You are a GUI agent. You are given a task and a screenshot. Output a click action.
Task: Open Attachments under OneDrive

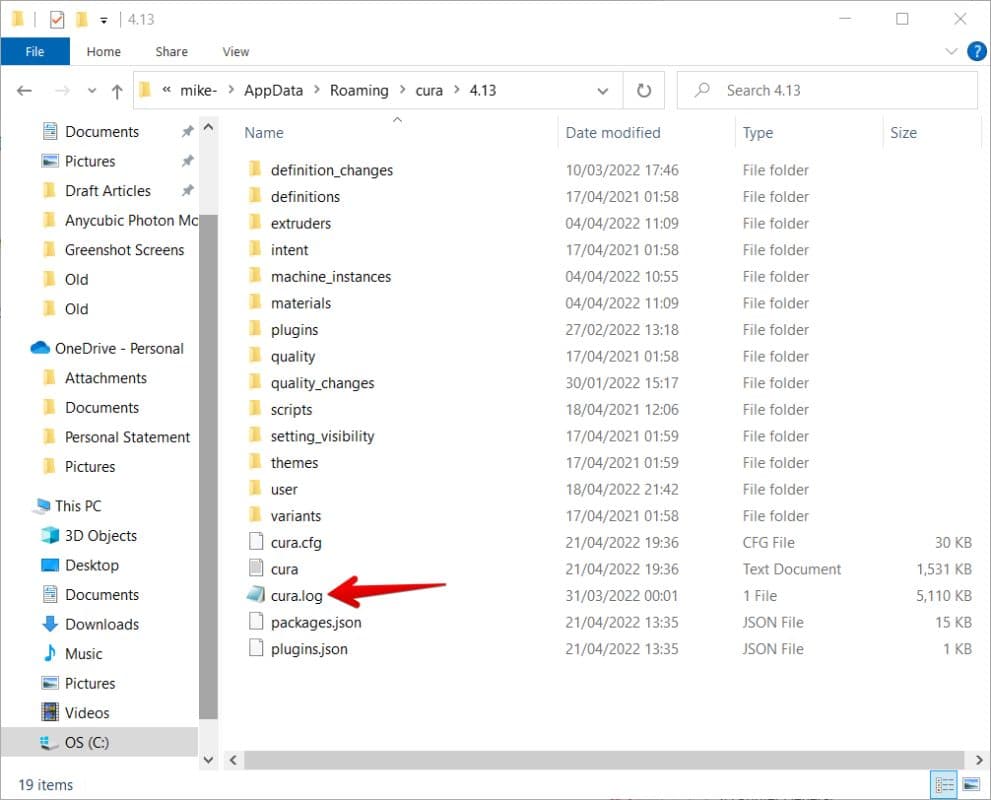(x=106, y=378)
